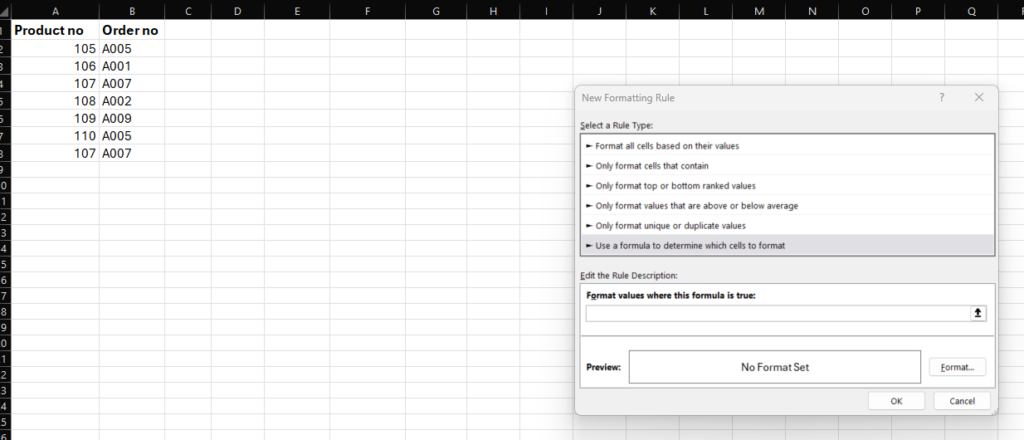The height and width of the screenshot is (440, 1024).
Task: Select column H header
Action: (x=493, y=10)
